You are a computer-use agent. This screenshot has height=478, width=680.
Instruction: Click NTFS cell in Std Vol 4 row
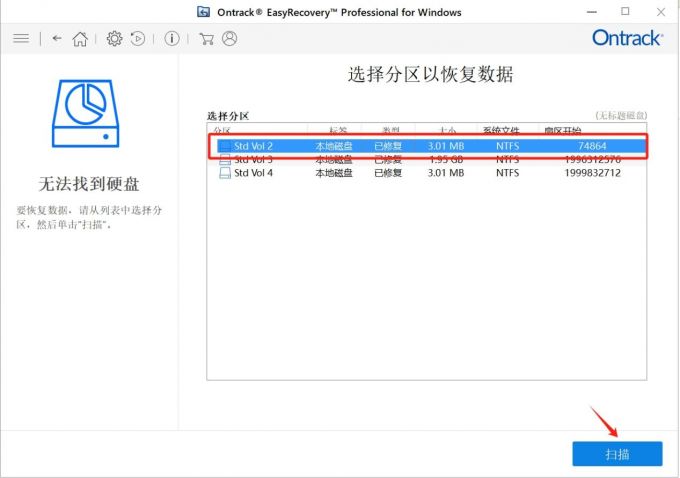[507, 173]
